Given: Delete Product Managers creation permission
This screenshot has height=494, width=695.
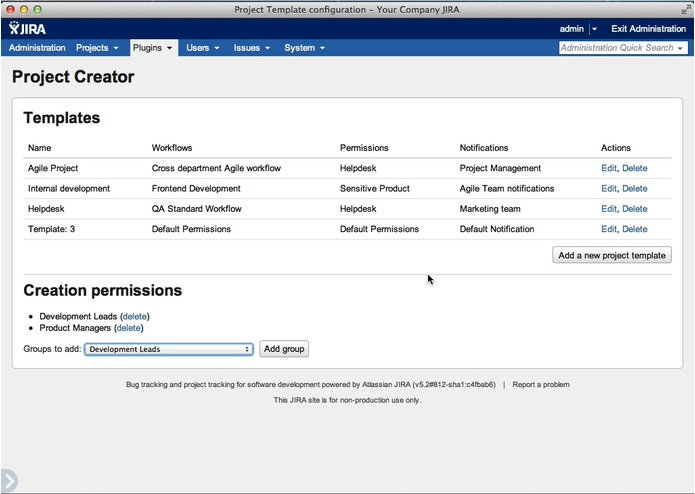Looking at the screenshot, I should pyautogui.click(x=129, y=328).
